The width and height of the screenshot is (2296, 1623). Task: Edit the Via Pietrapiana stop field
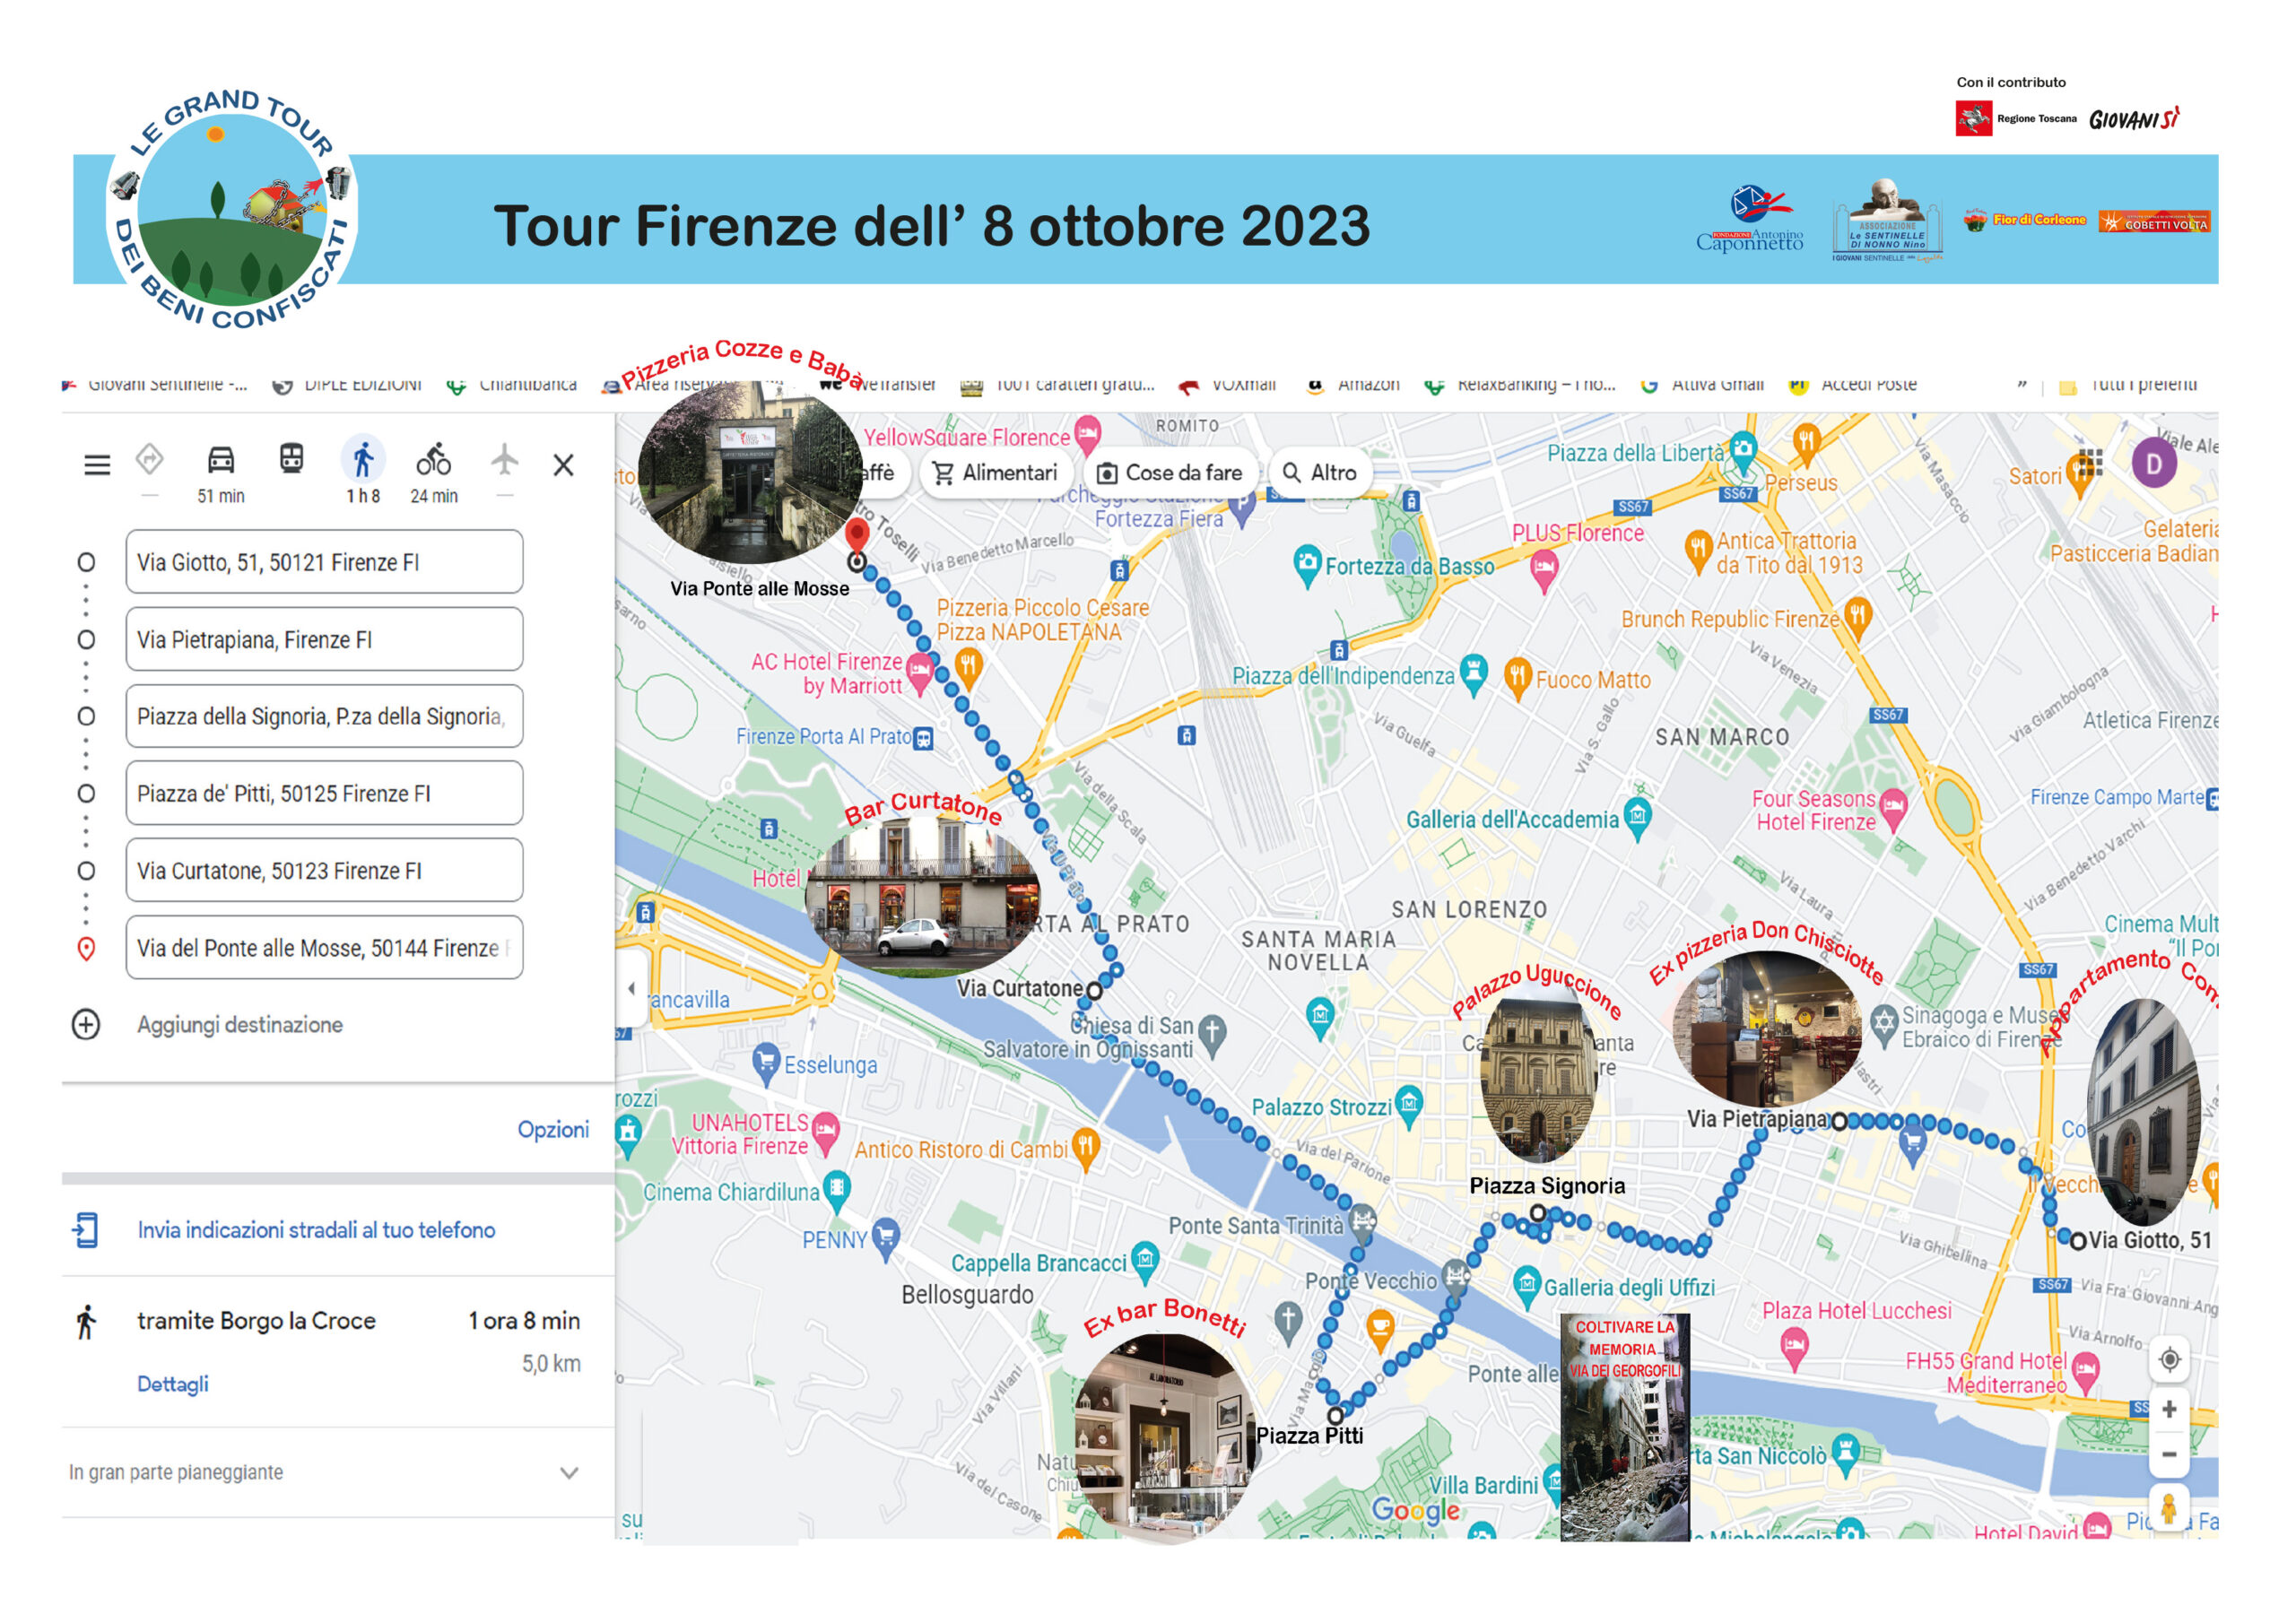324,639
